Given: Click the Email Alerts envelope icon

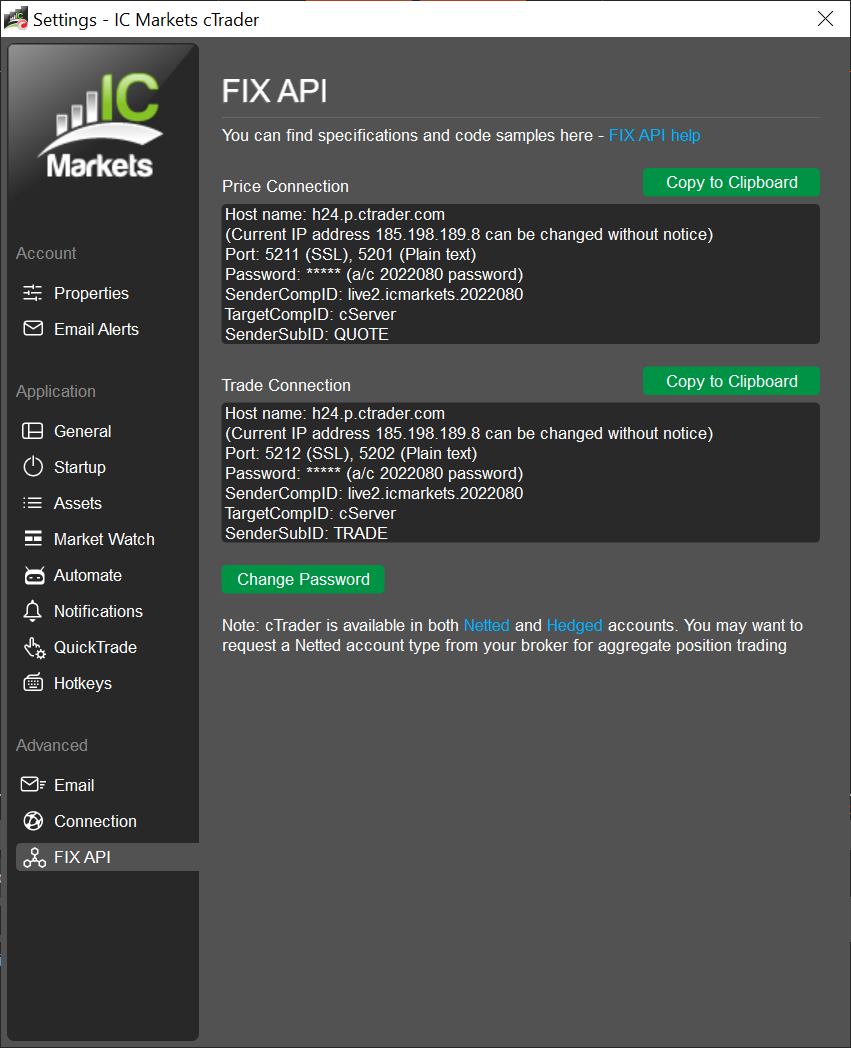Looking at the screenshot, I should [x=33, y=328].
